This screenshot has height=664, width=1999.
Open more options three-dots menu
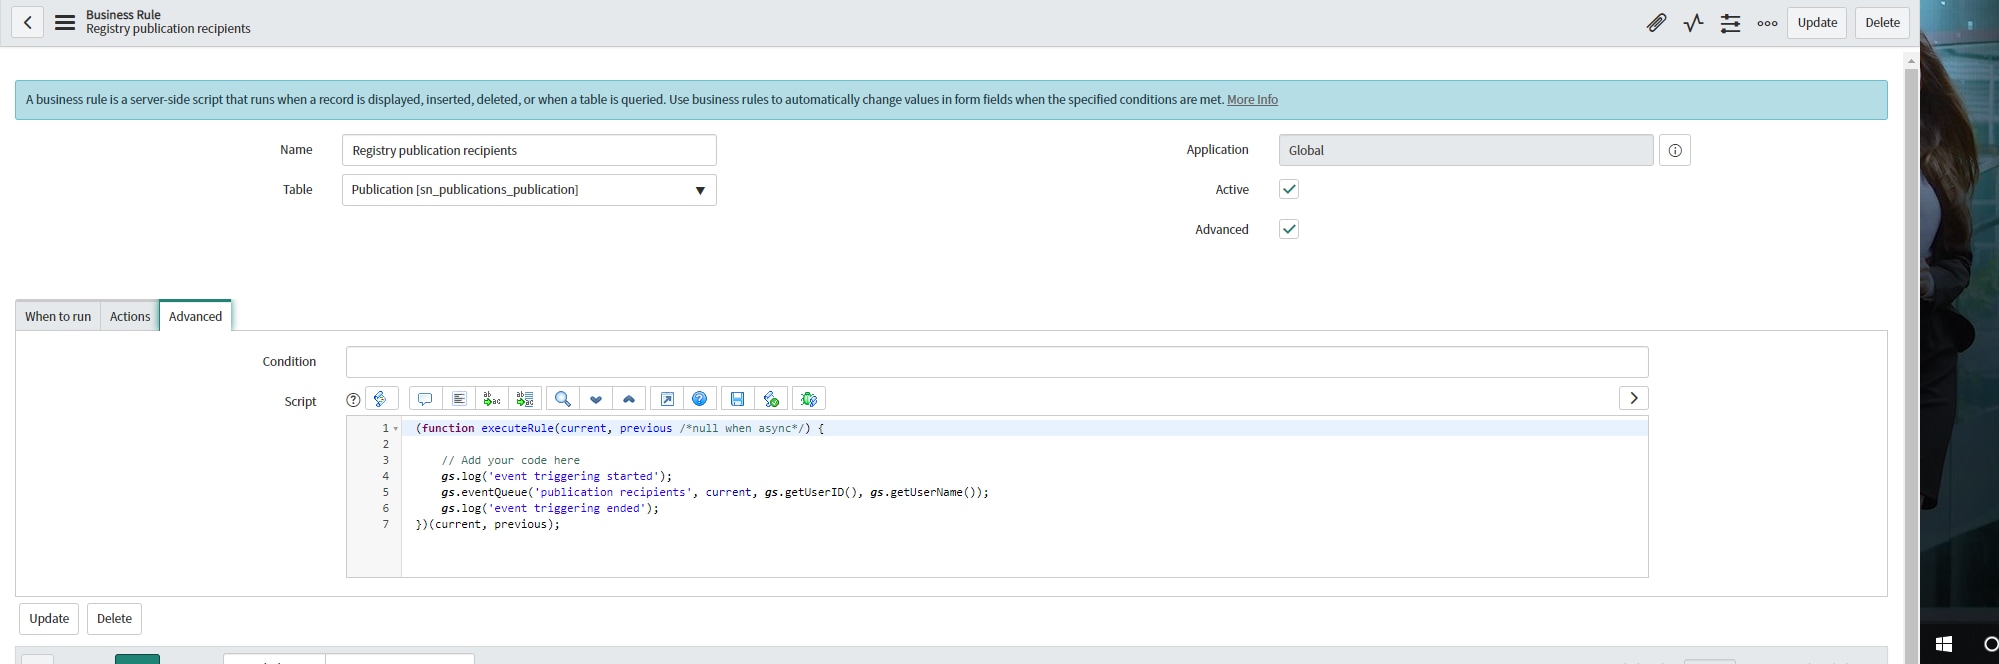pos(1767,23)
